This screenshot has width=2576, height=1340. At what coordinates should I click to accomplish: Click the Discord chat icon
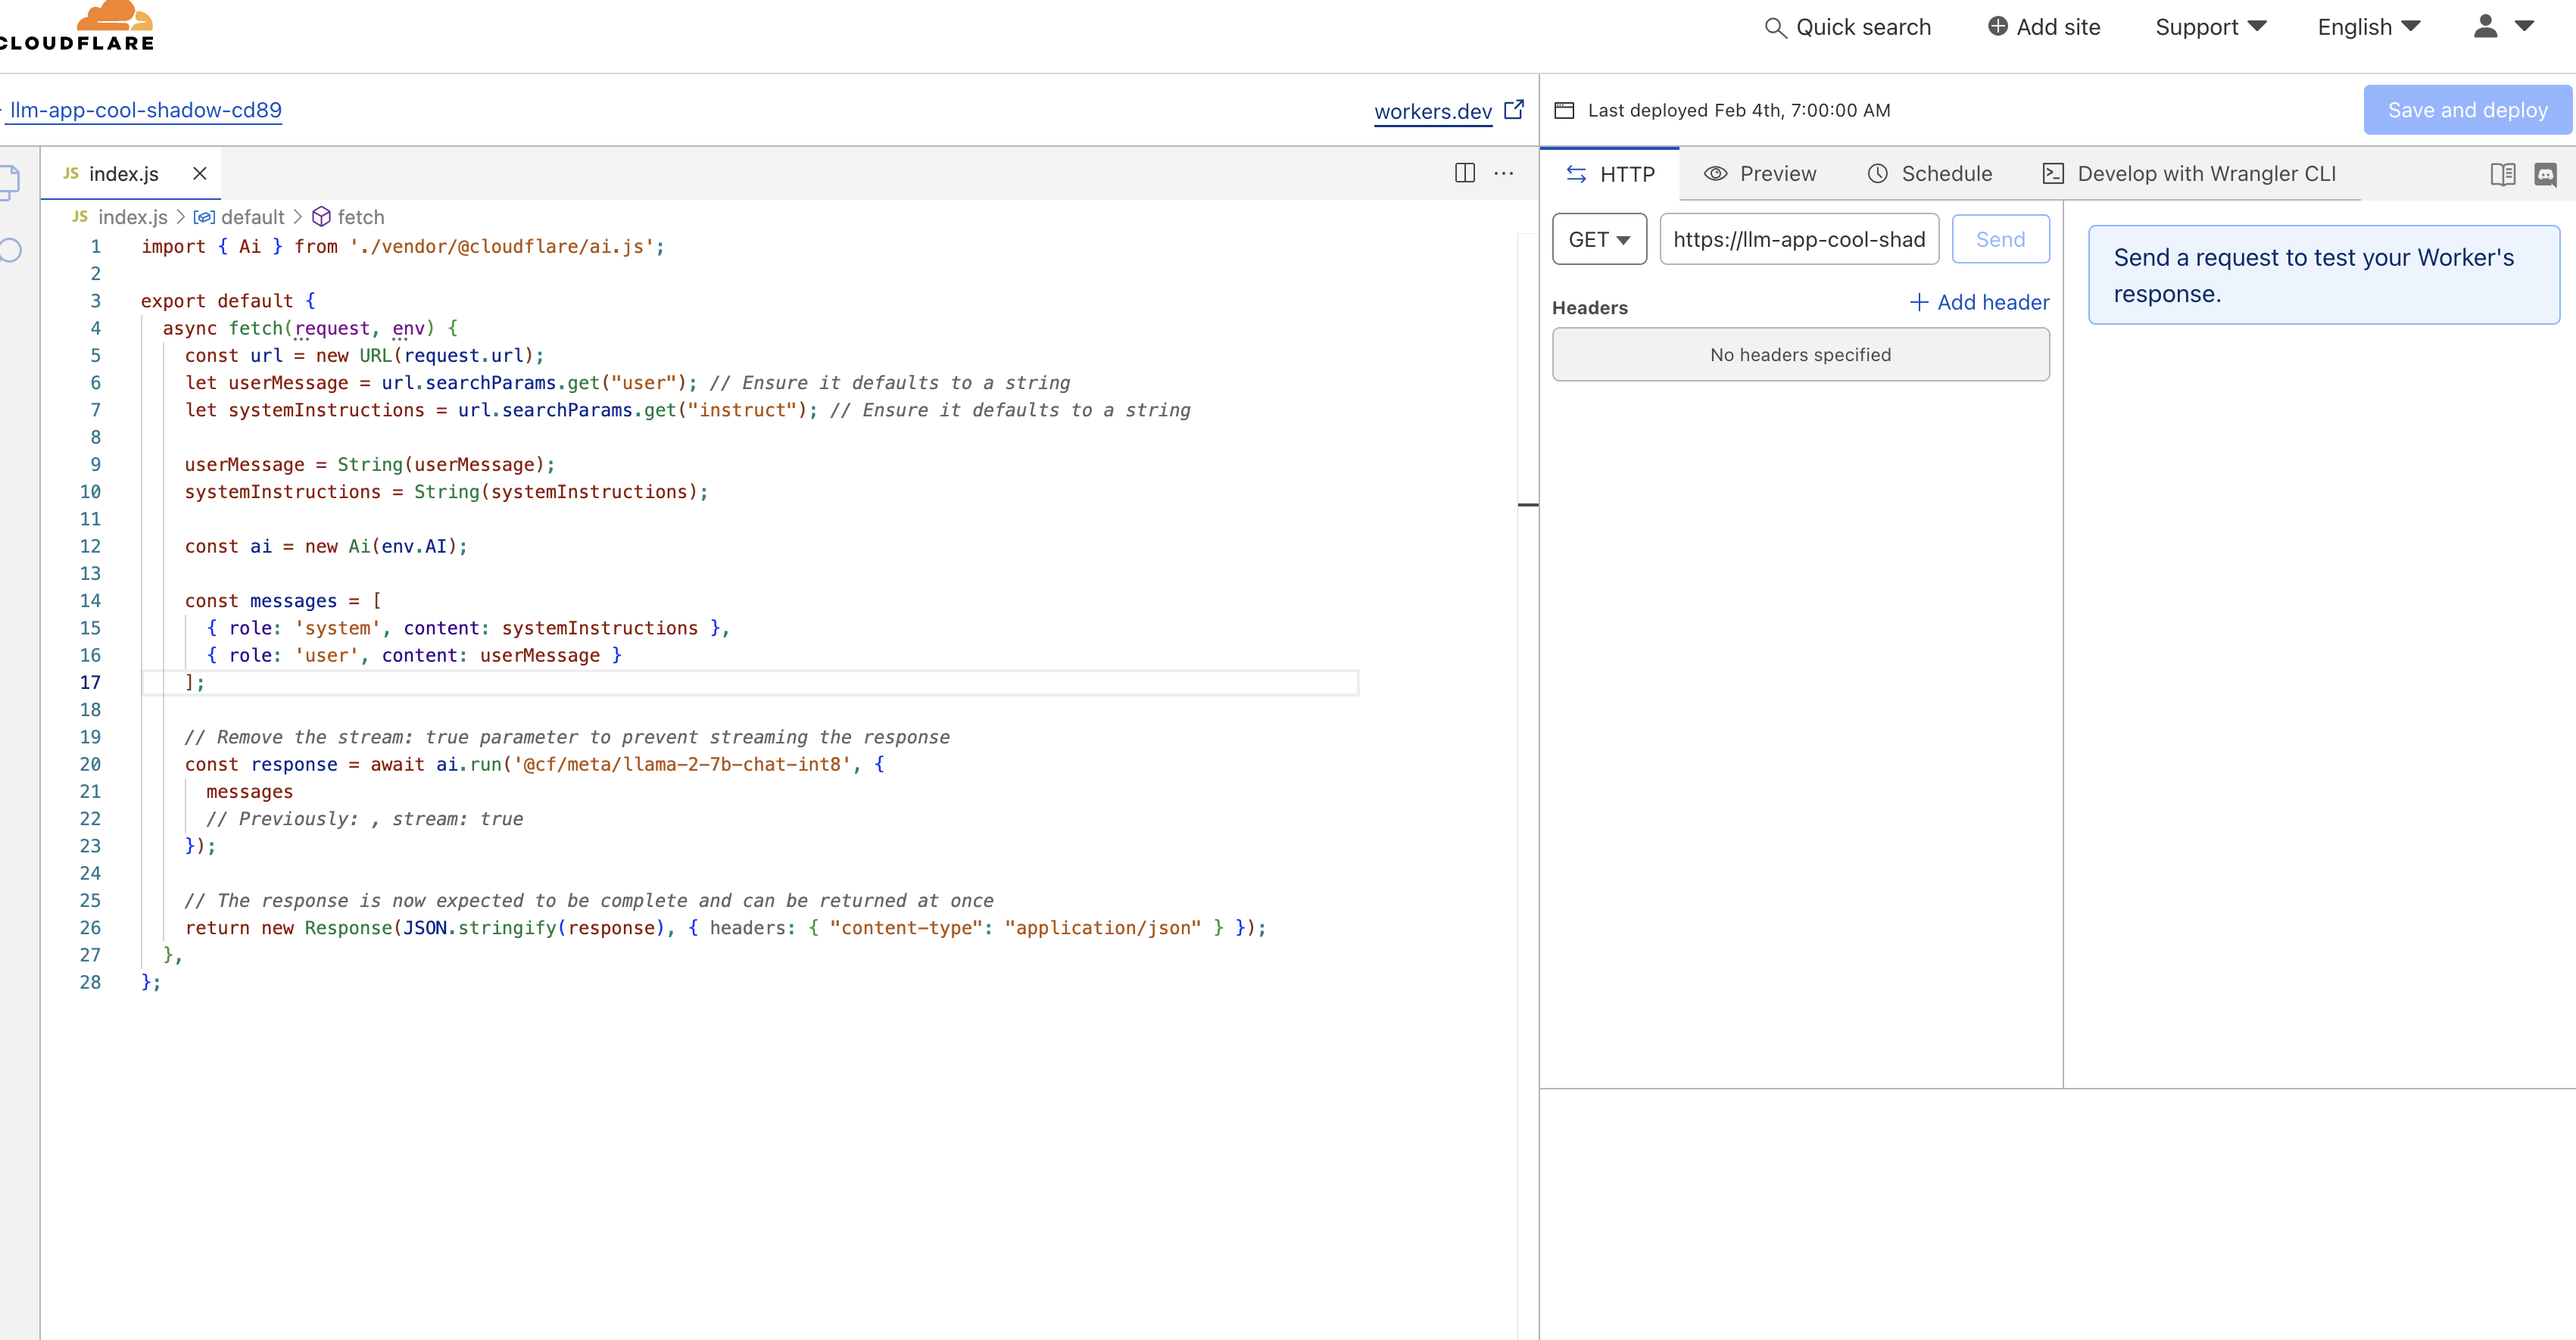coord(2545,174)
